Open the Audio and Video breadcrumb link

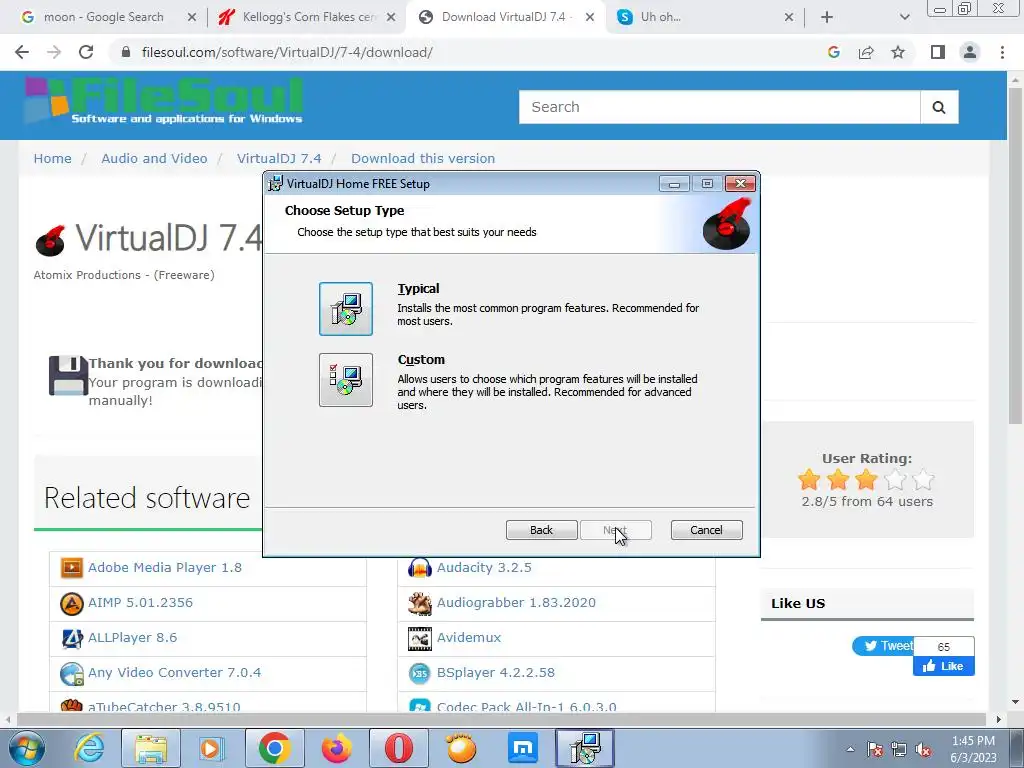coord(154,158)
